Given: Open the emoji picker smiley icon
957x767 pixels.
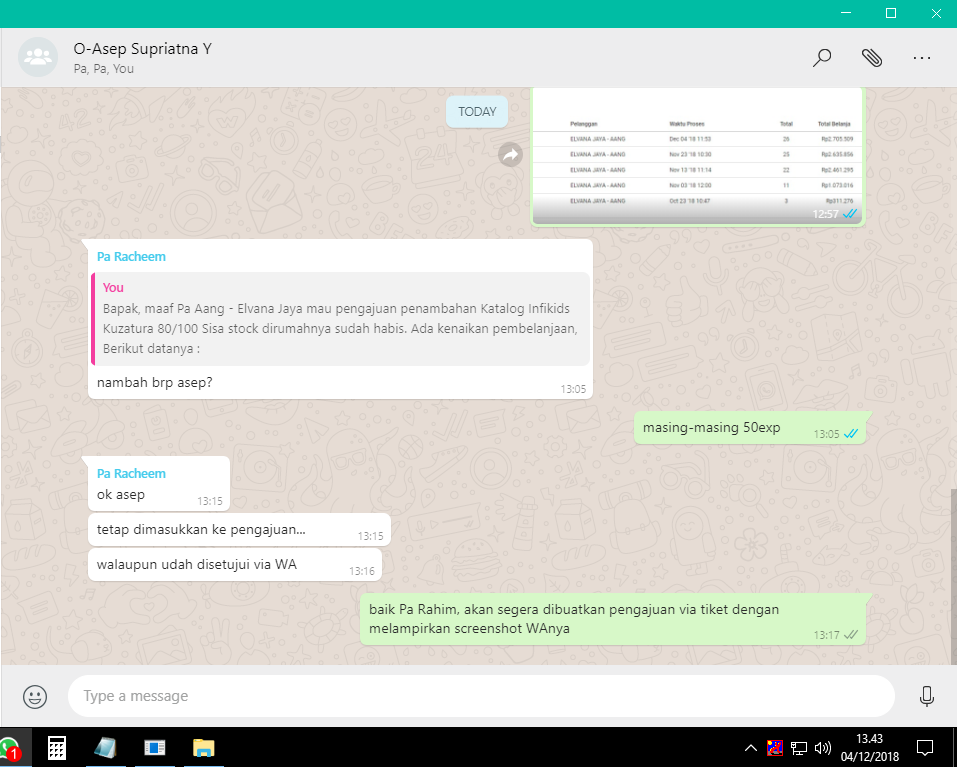Looking at the screenshot, I should click(x=35, y=696).
